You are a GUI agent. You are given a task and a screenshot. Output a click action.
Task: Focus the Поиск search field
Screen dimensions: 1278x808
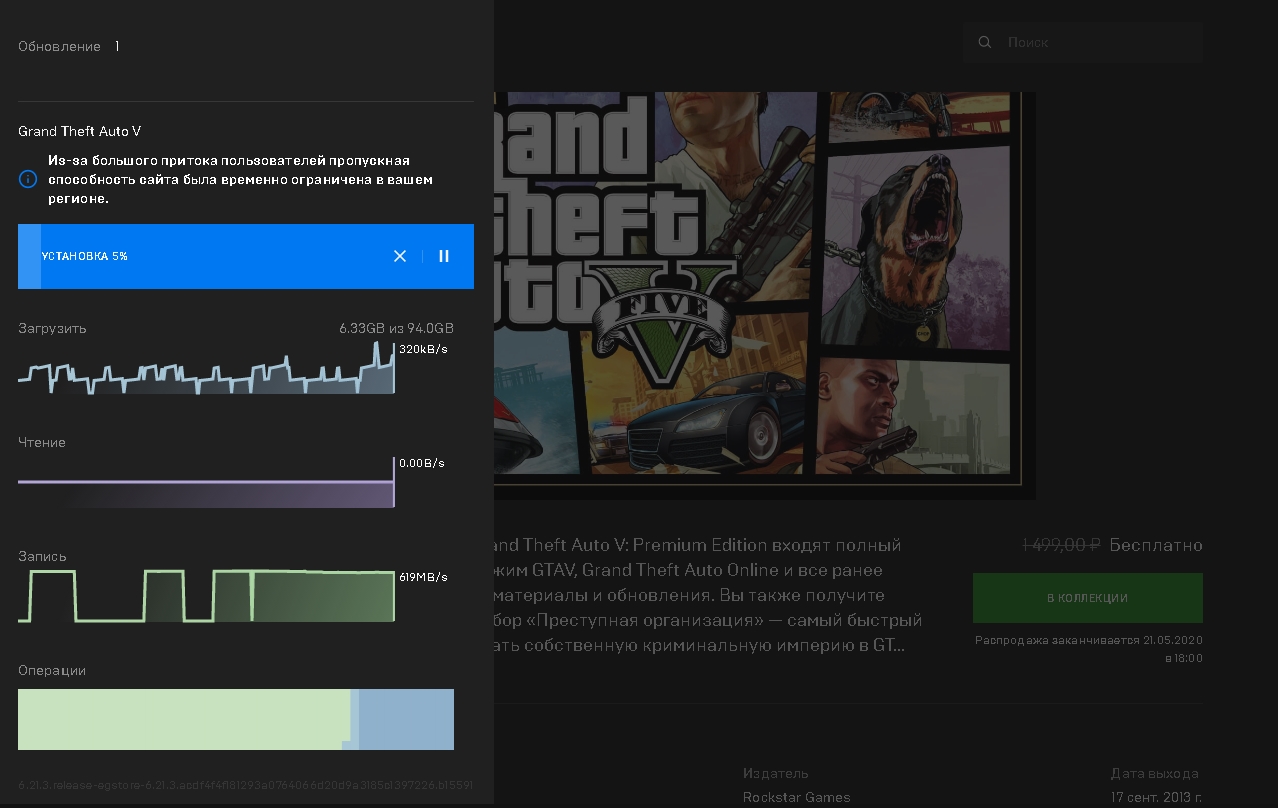[x=1083, y=42]
